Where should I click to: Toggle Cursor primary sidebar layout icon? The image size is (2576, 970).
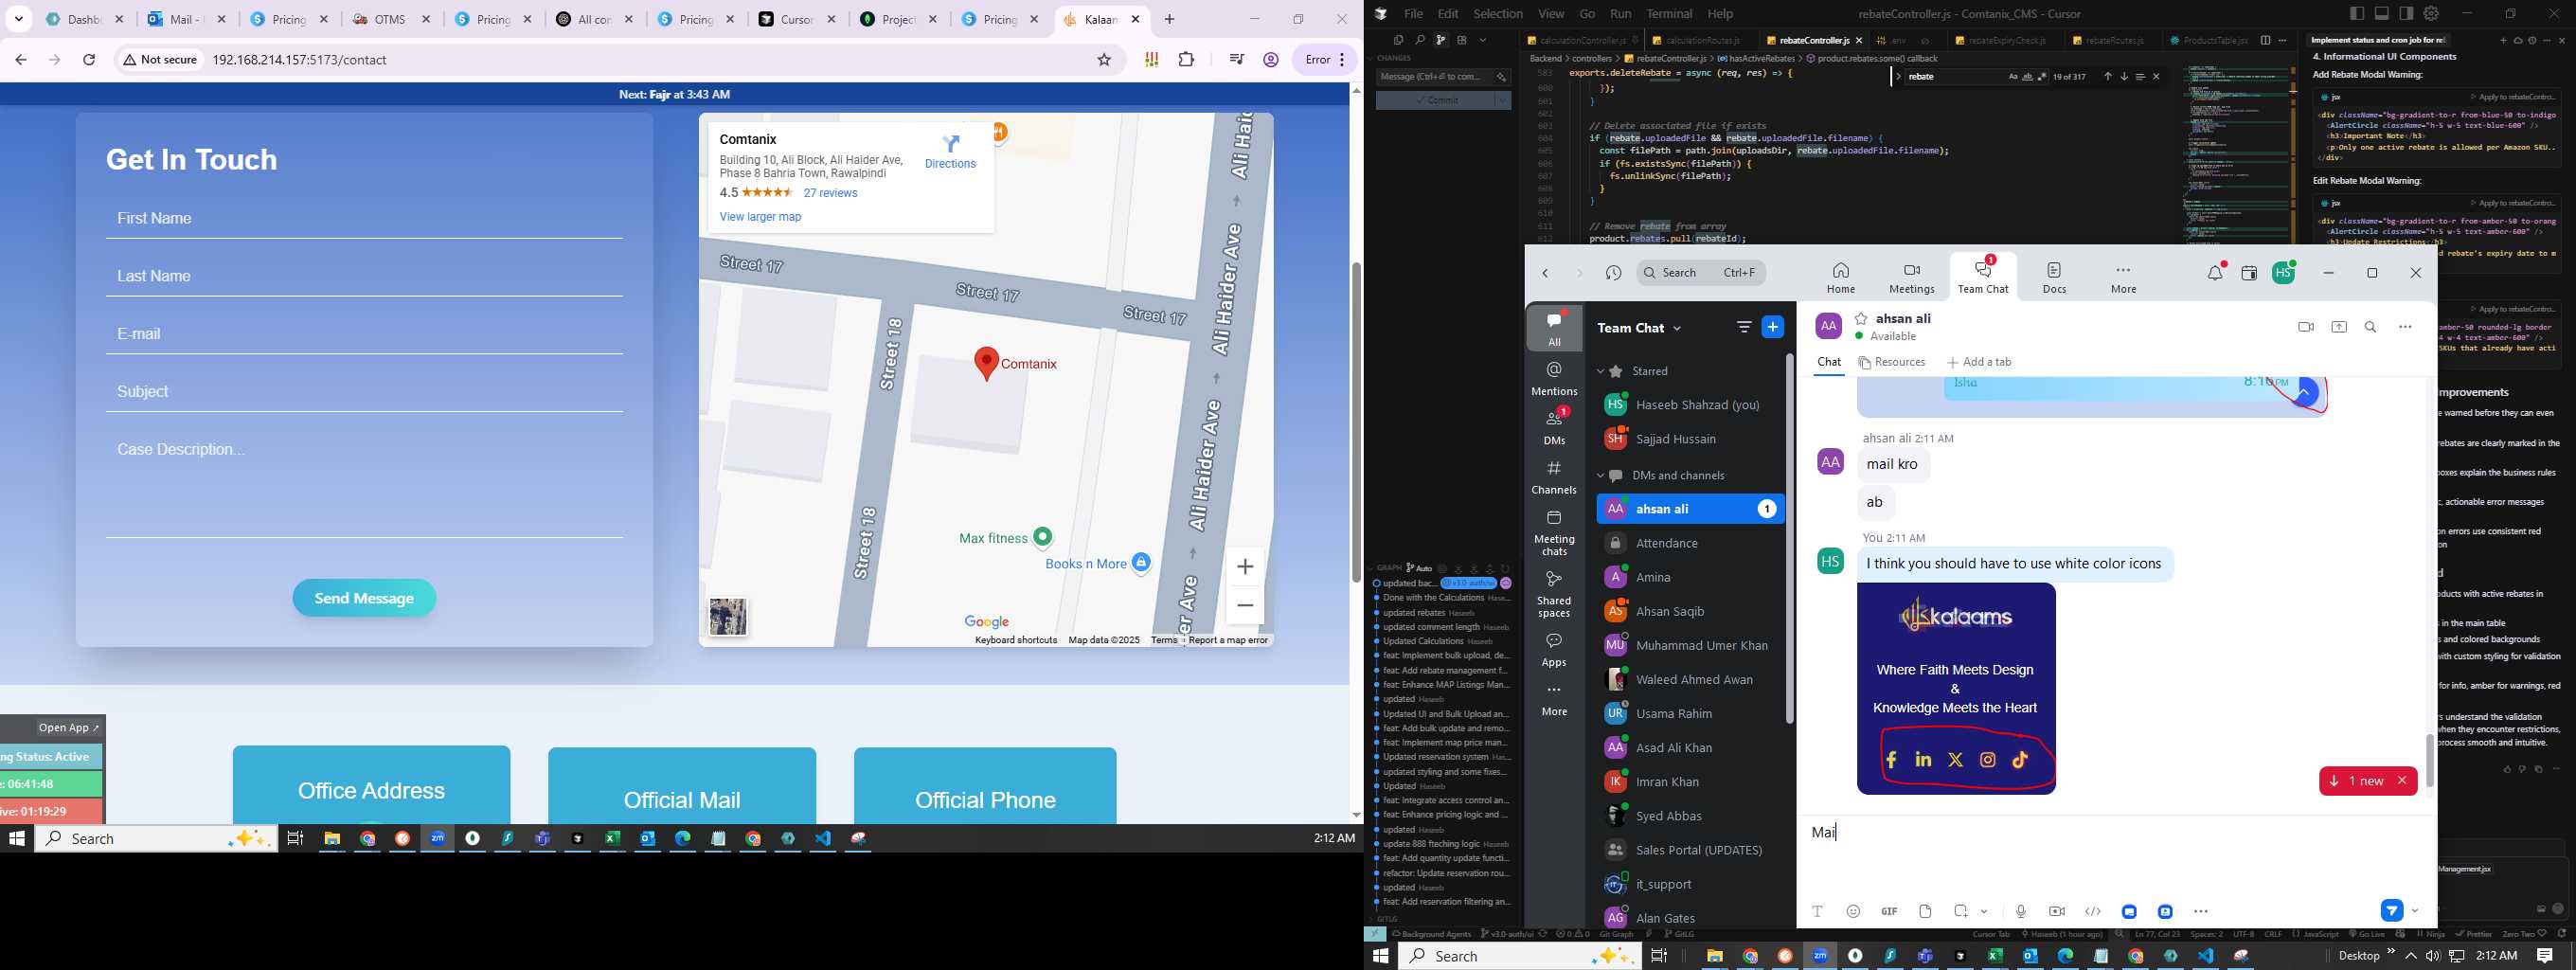2357,14
